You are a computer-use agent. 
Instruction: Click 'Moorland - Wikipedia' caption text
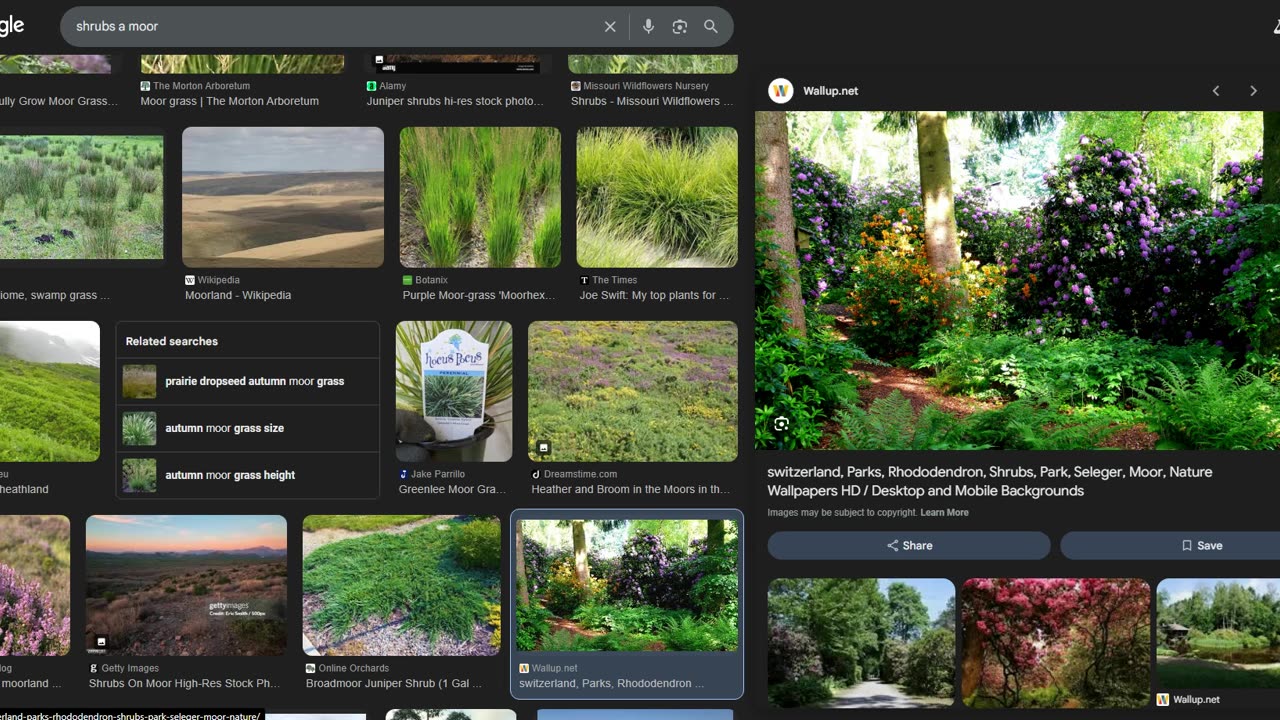pos(238,296)
